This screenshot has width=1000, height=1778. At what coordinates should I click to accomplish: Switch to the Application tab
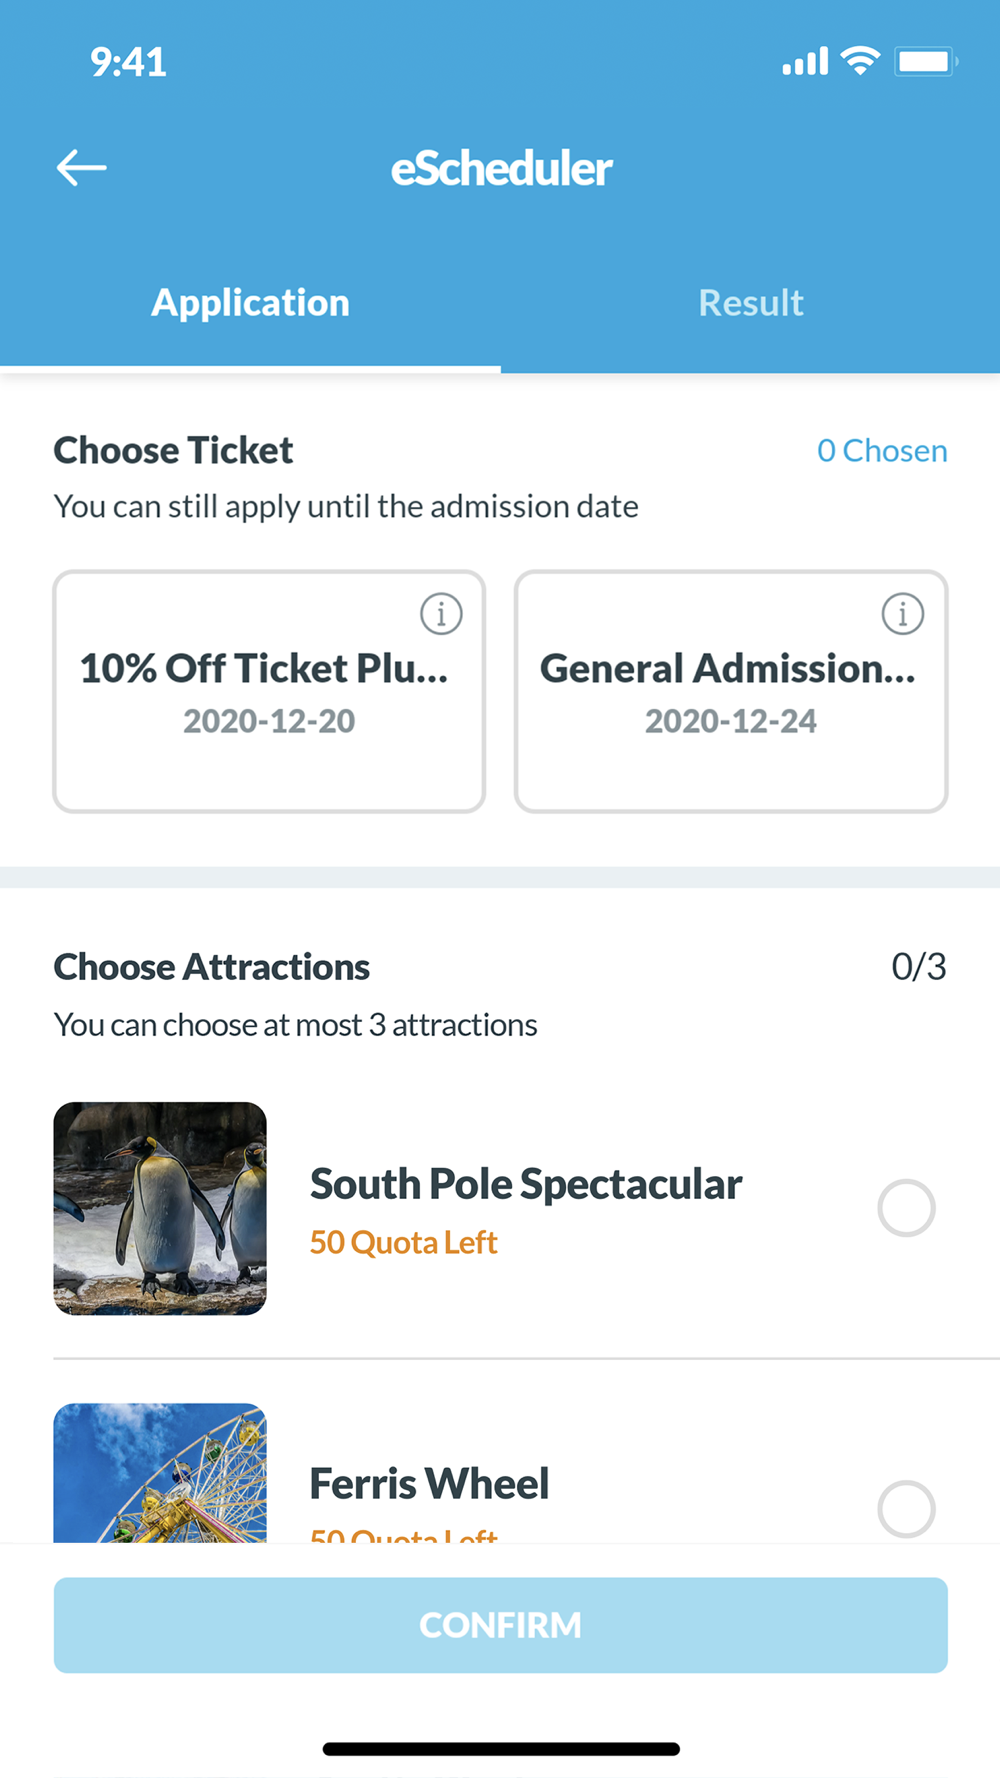coord(250,303)
